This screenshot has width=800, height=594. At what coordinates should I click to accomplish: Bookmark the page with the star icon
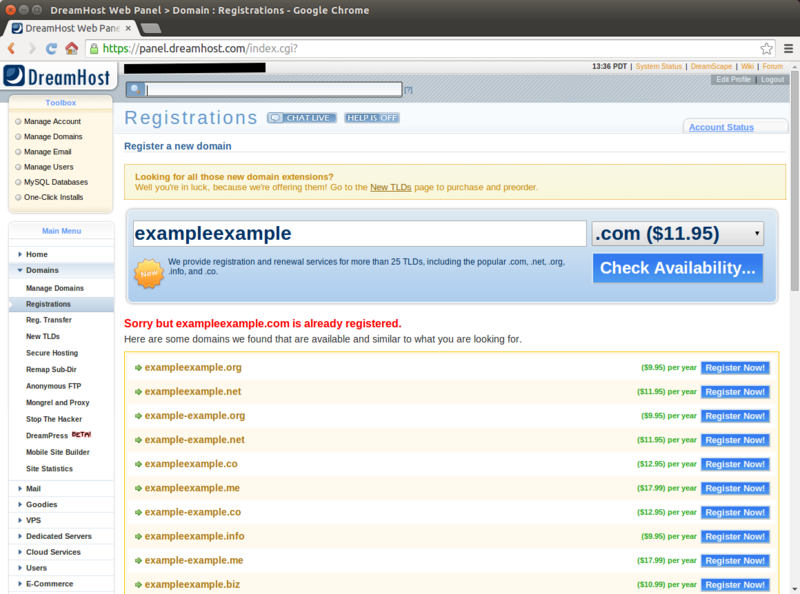coord(766,48)
